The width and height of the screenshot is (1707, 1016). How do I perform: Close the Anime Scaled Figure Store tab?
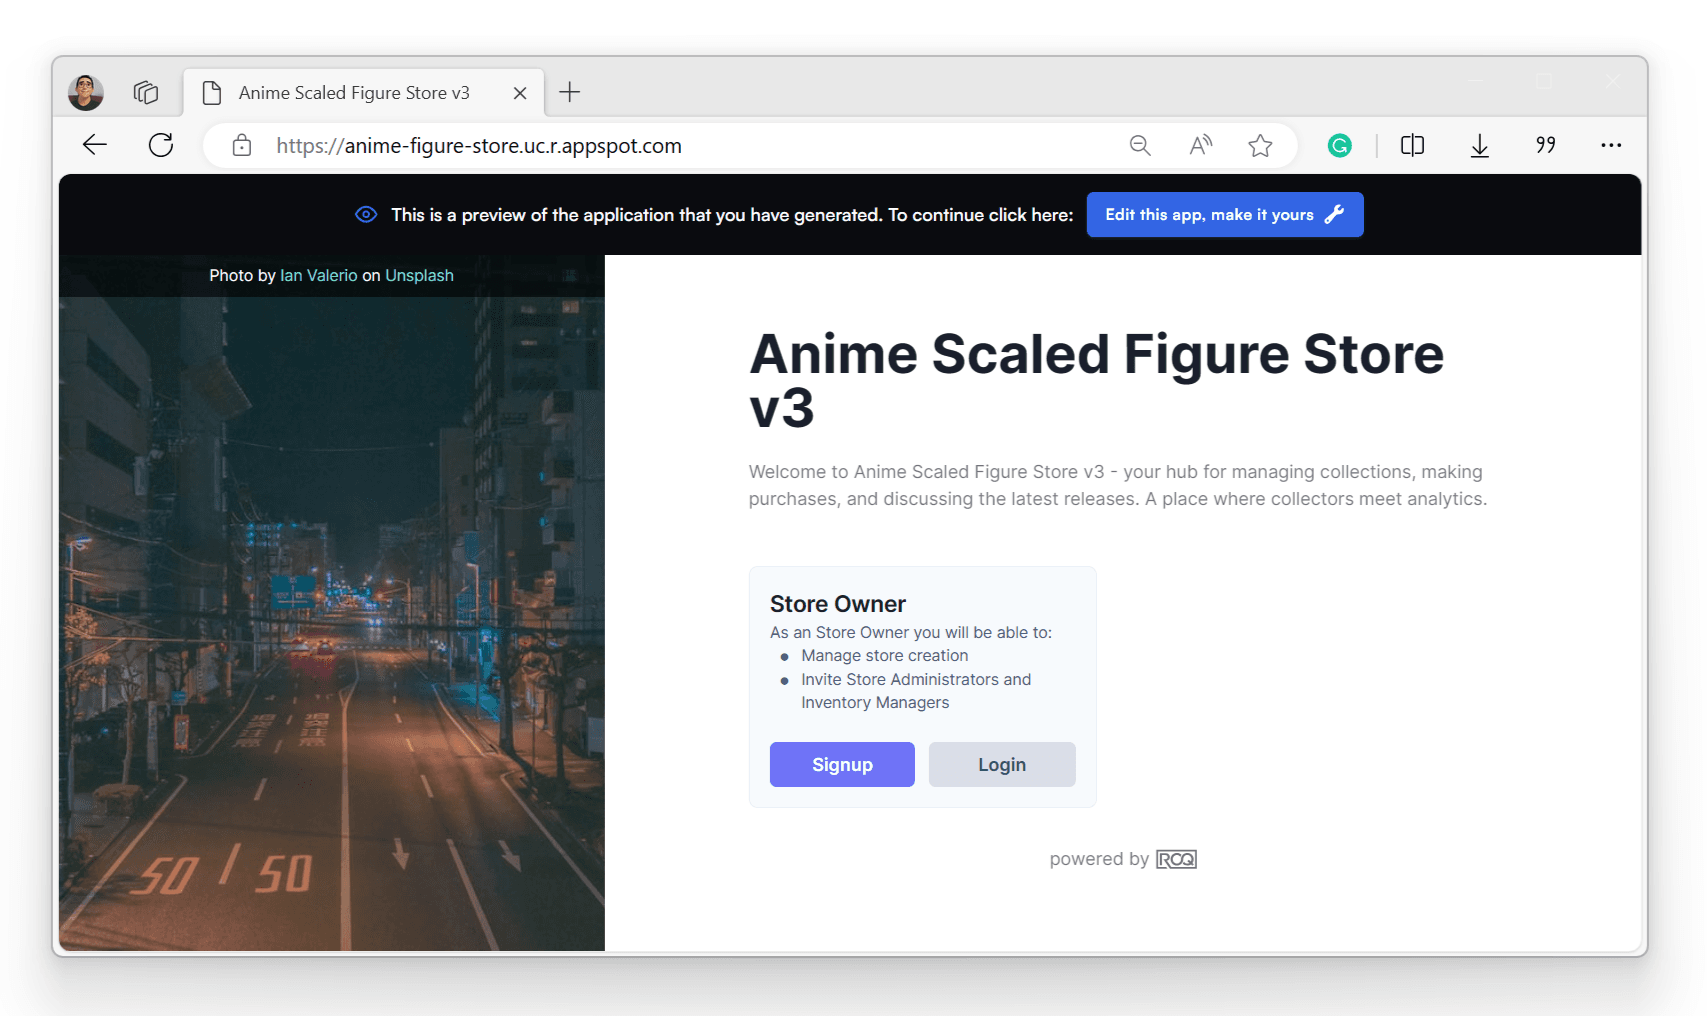coord(520,93)
